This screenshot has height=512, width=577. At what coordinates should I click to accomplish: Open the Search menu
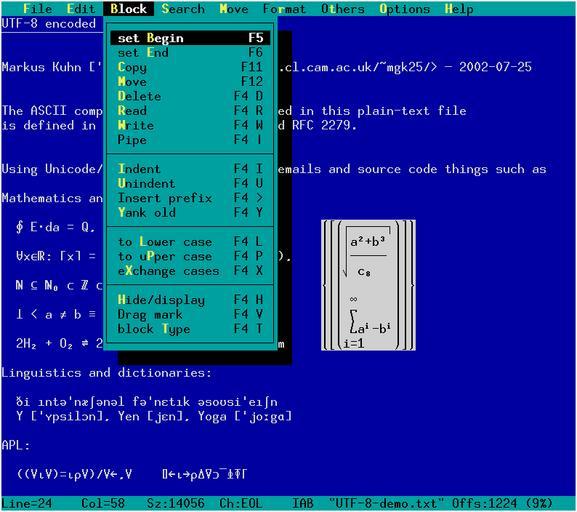coord(183,8)
